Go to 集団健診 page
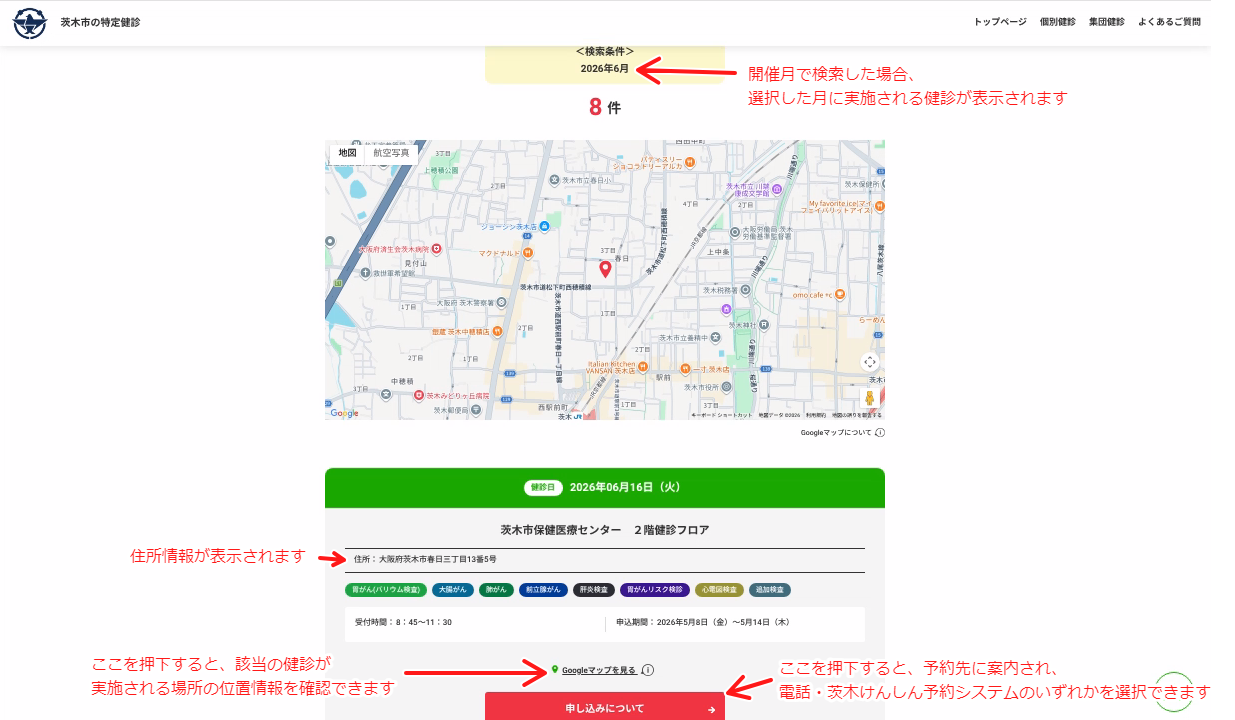 [1106, 22]
